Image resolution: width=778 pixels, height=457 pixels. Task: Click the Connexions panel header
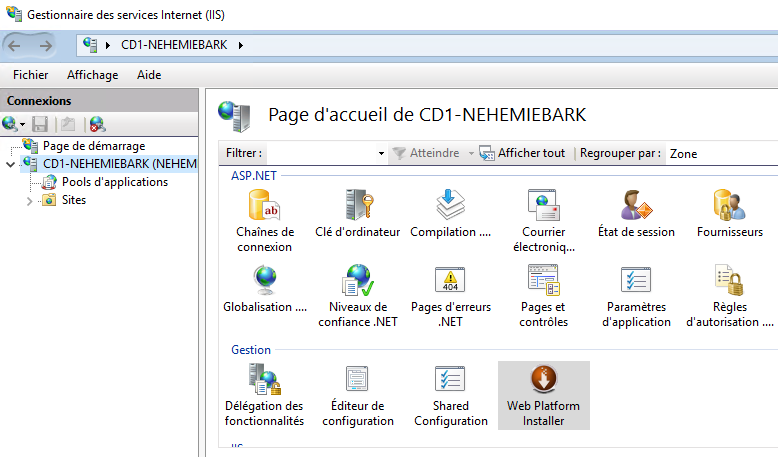[99, 101]
